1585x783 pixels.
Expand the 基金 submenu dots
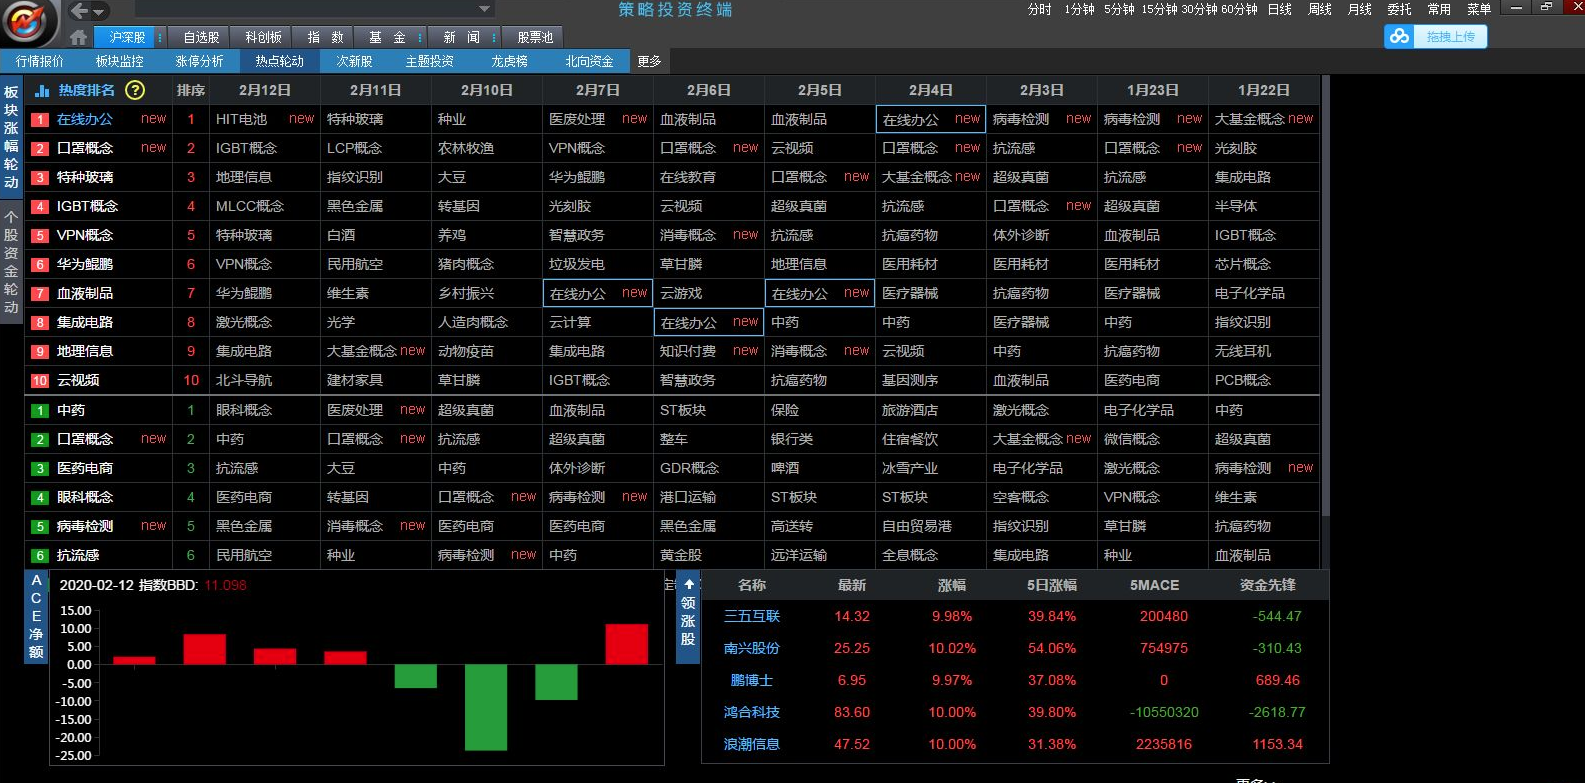[x=420, y=37]
